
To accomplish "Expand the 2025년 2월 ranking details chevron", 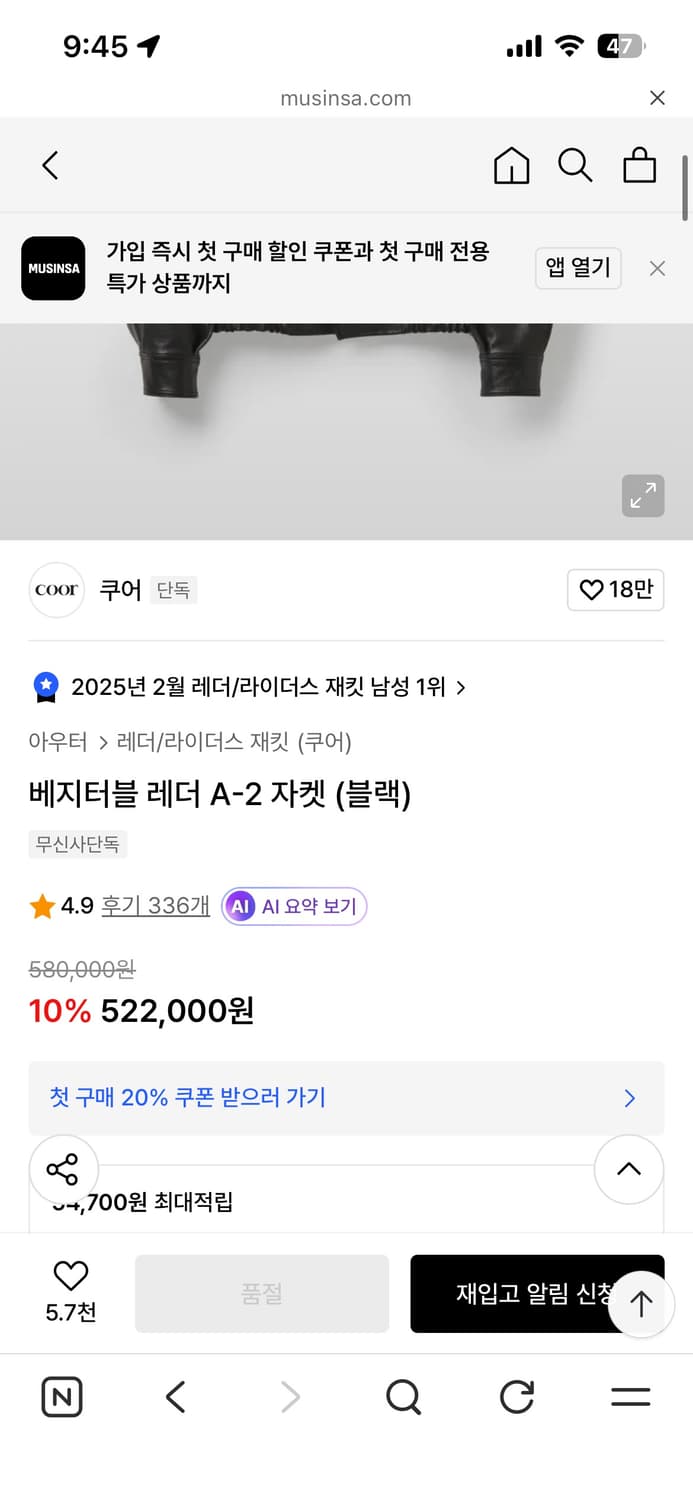I will tap(459, 687).
